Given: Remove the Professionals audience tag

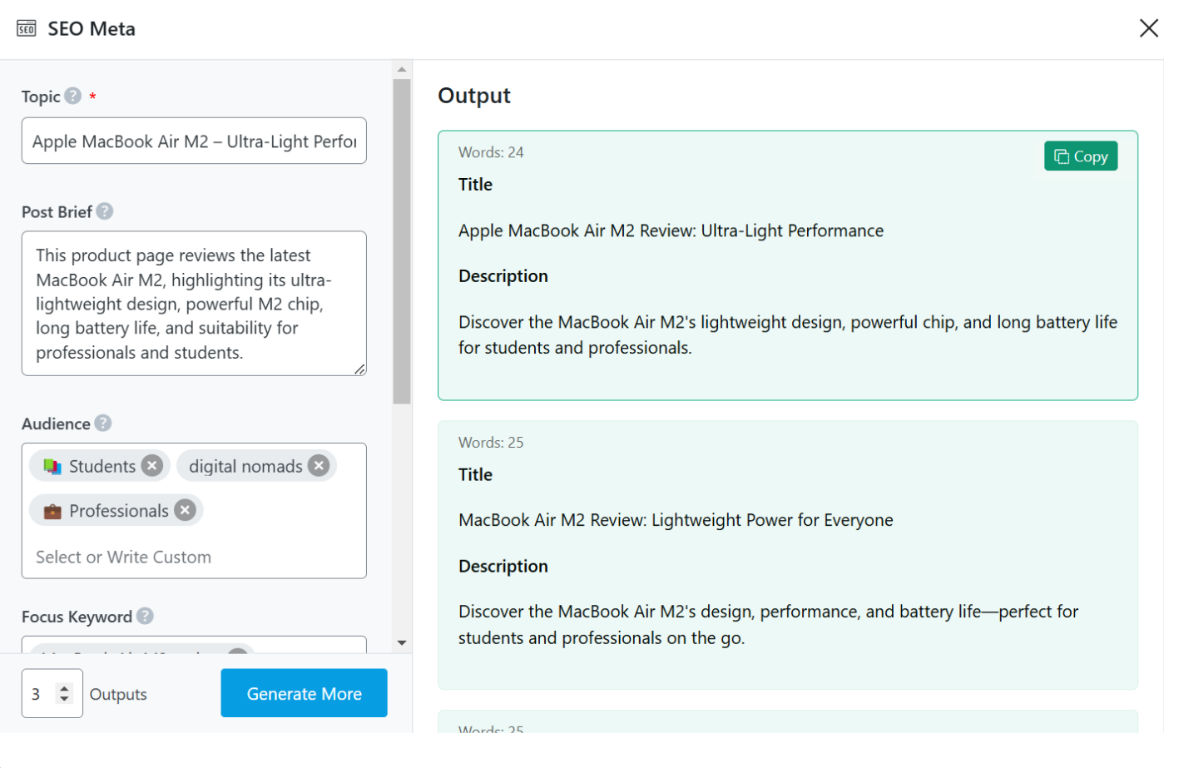Looking at the screenshot, I should click(x=185, y=511).
